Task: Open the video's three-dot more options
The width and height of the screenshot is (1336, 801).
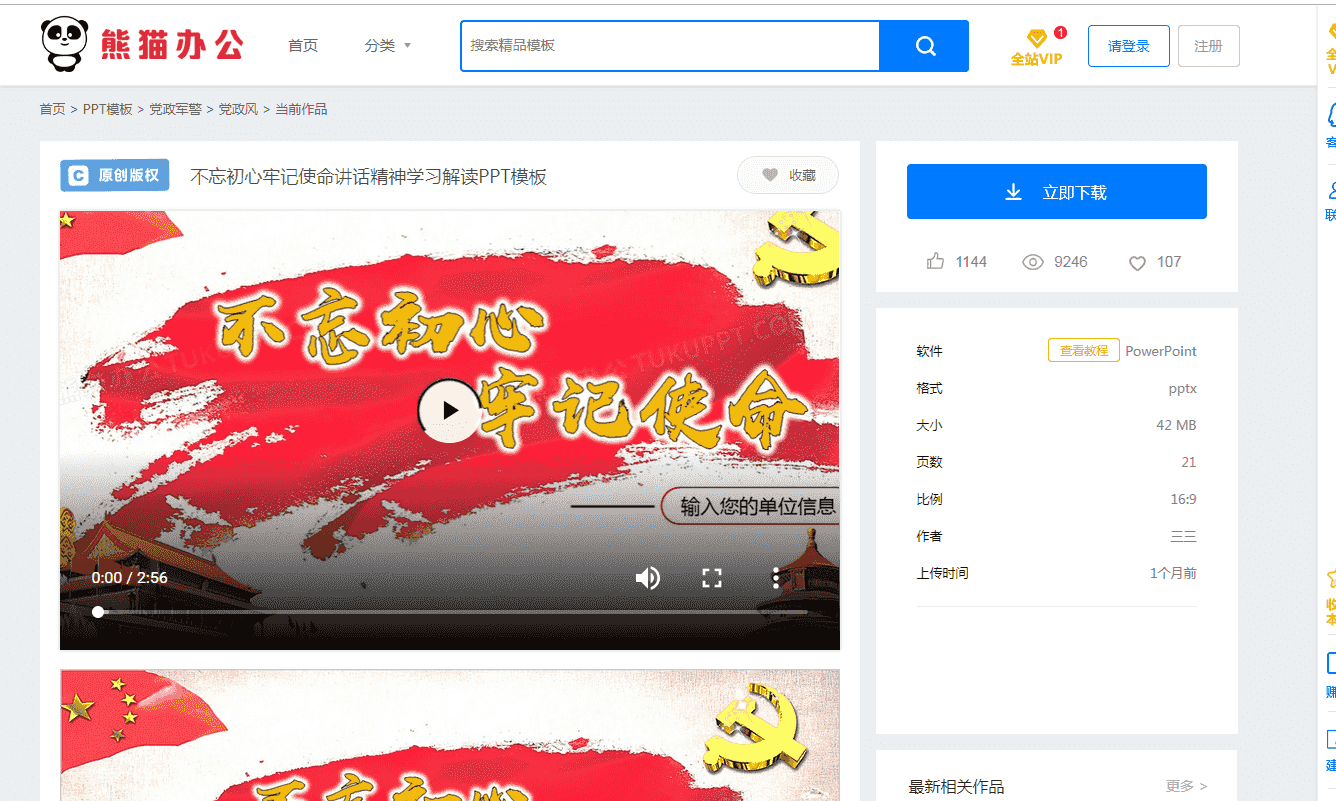Action: tap(776, 577)
